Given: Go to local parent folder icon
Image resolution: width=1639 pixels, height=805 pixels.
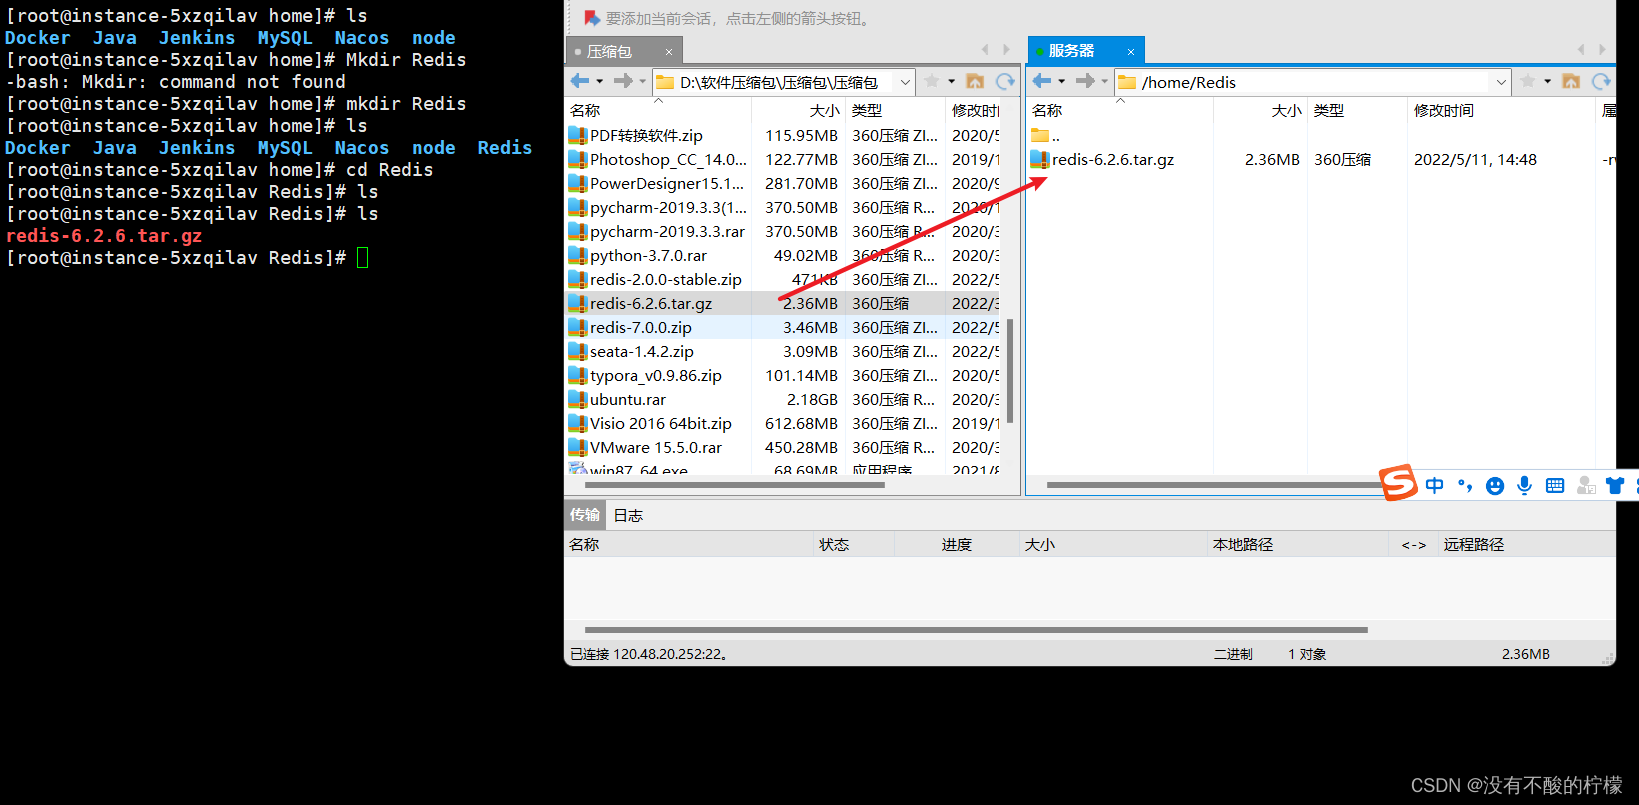Looking at the screenshot, I should (975, 81).
